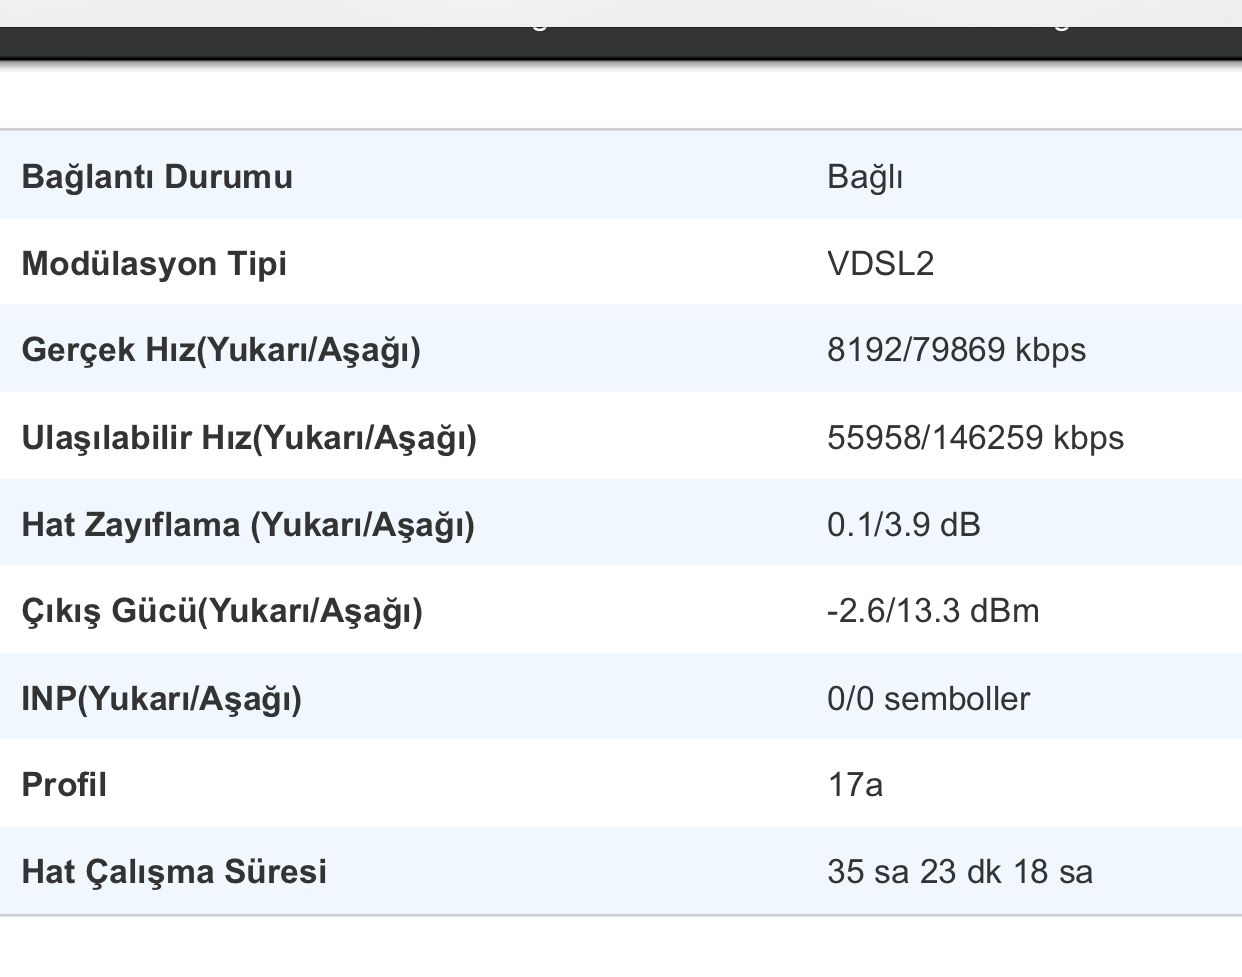Select the 8192/79869 kbps speed value
1242x977 pixels.
tap(956, 350)
